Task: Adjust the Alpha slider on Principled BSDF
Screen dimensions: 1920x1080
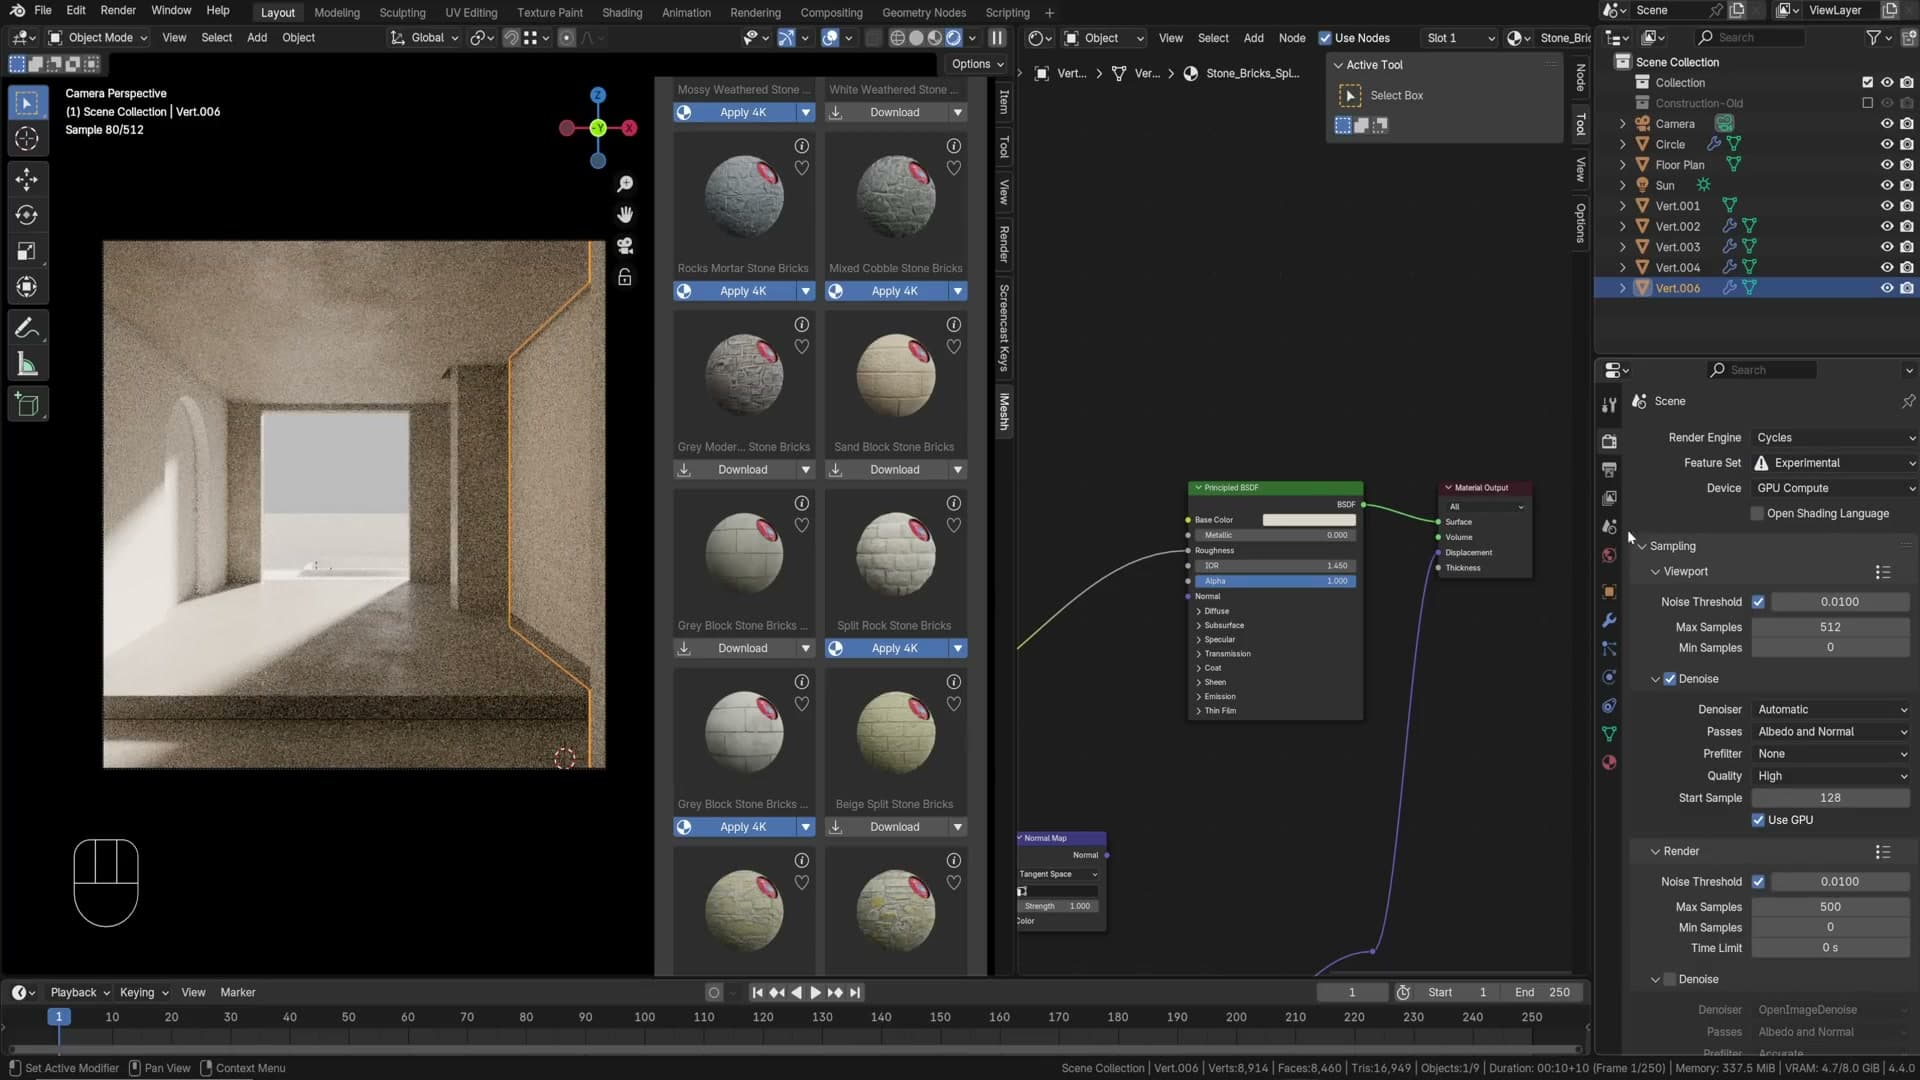Action: (x=1275, y=581)
